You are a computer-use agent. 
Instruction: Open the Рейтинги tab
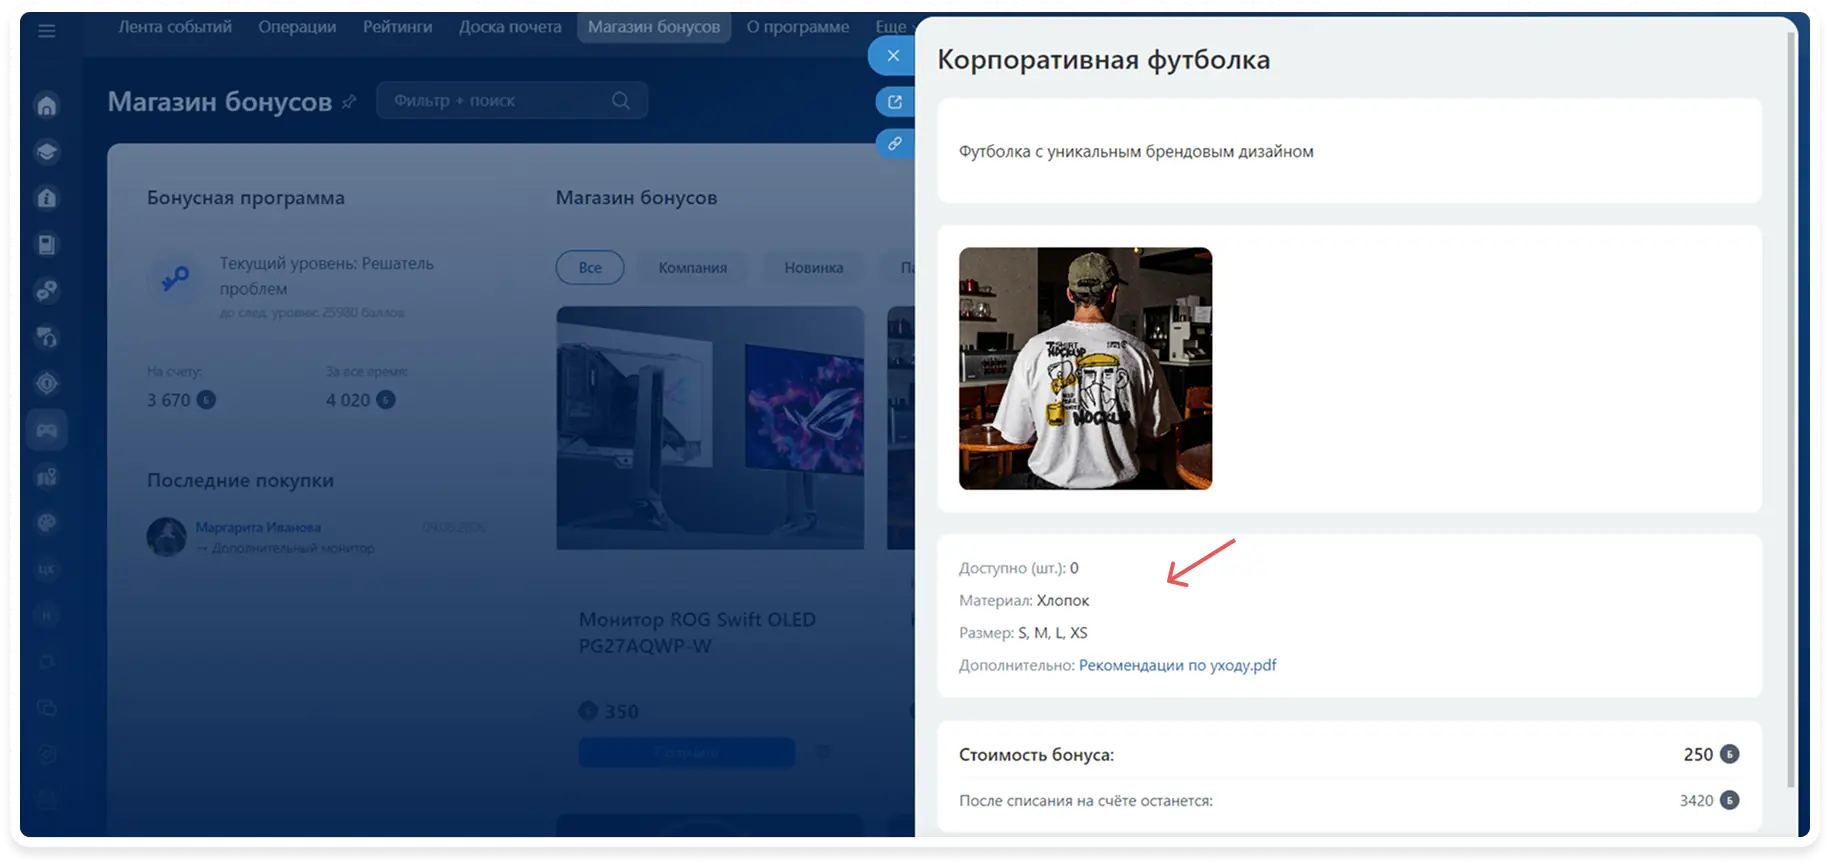pyautogui.click(x=398, y=27)
